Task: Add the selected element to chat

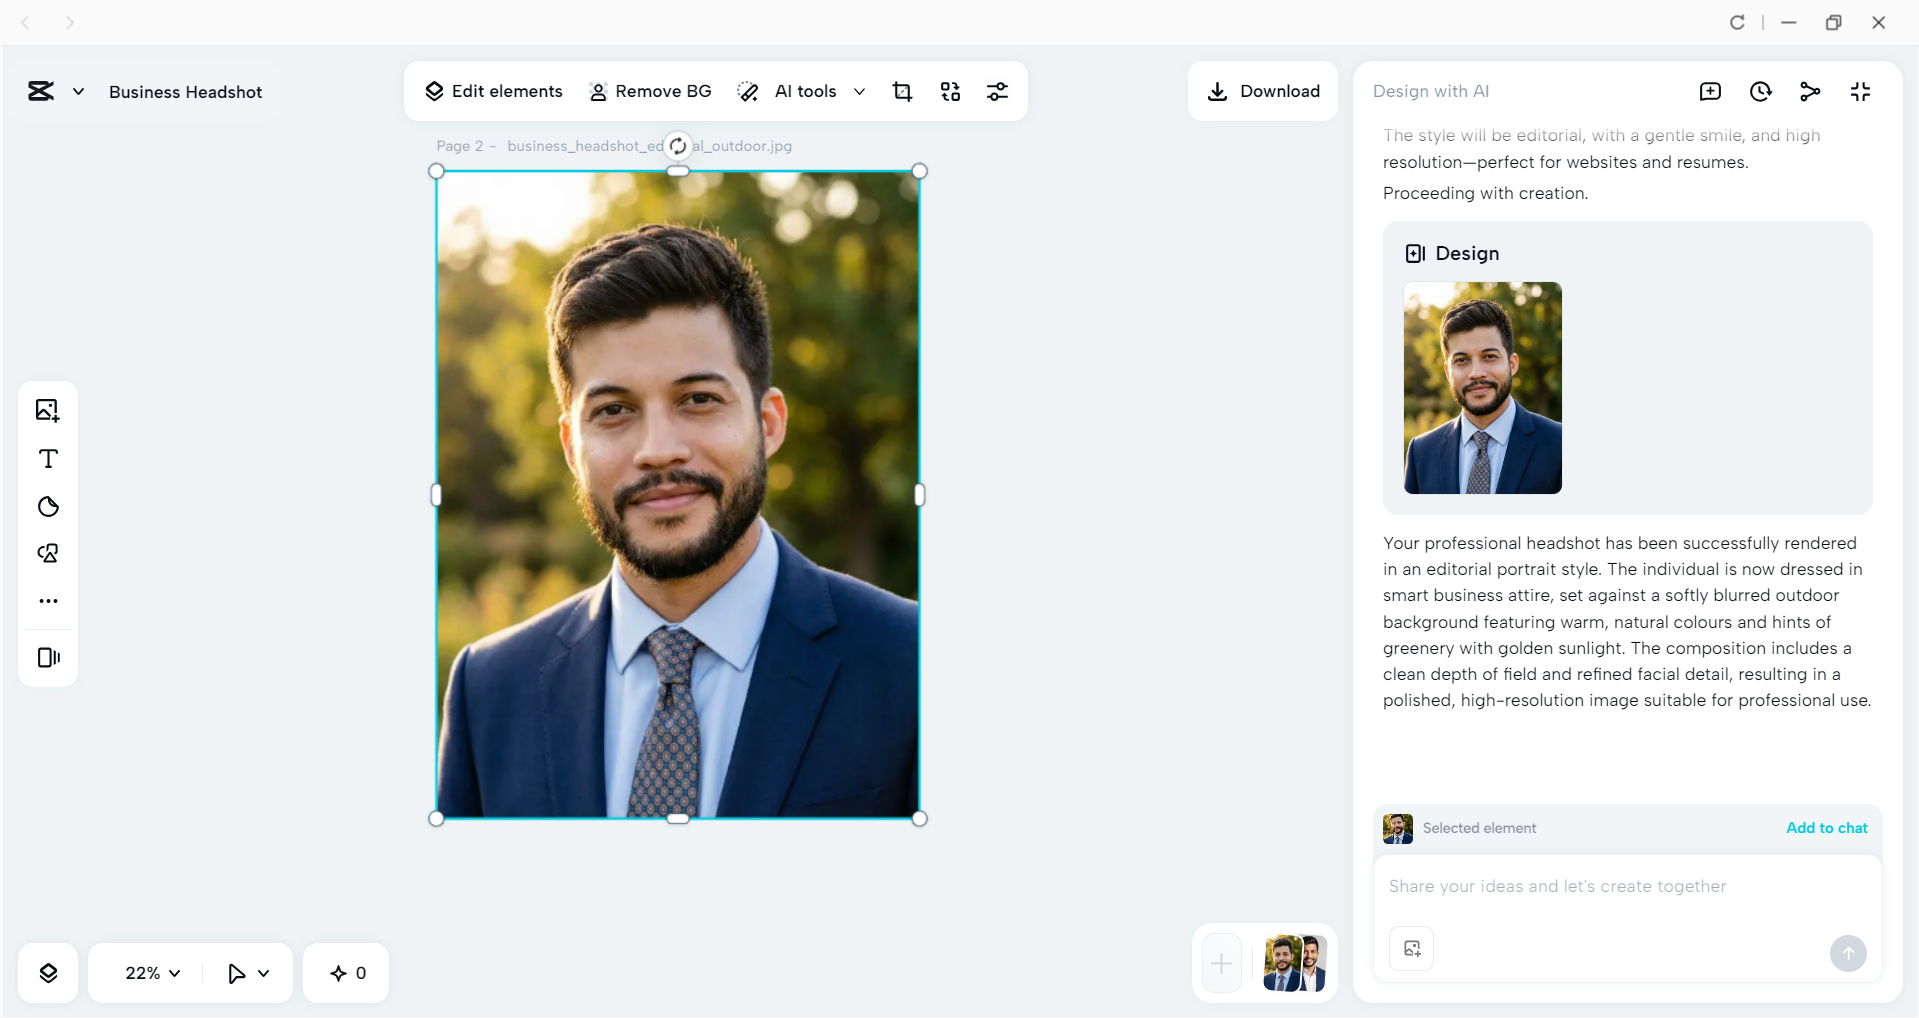Action: coord(1826,827)
